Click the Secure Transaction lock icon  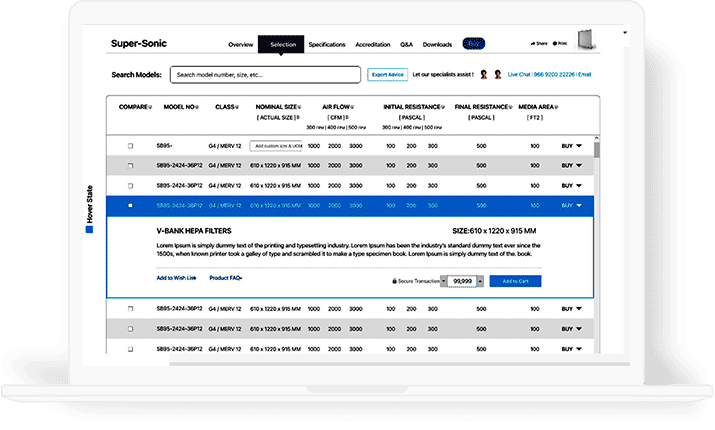point(394,281)
